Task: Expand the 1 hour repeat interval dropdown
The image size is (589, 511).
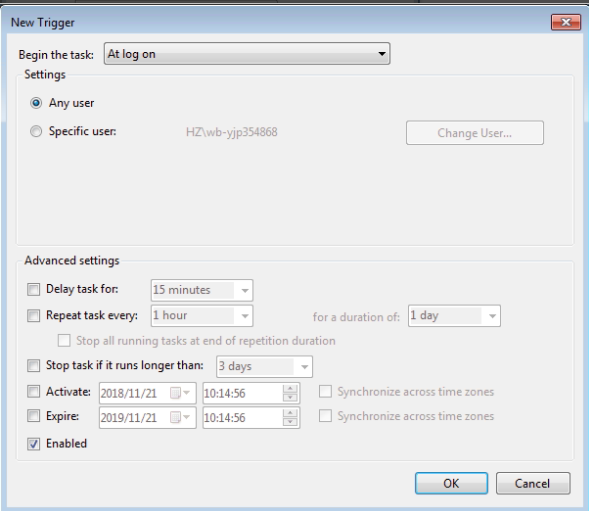Action: 202,316
